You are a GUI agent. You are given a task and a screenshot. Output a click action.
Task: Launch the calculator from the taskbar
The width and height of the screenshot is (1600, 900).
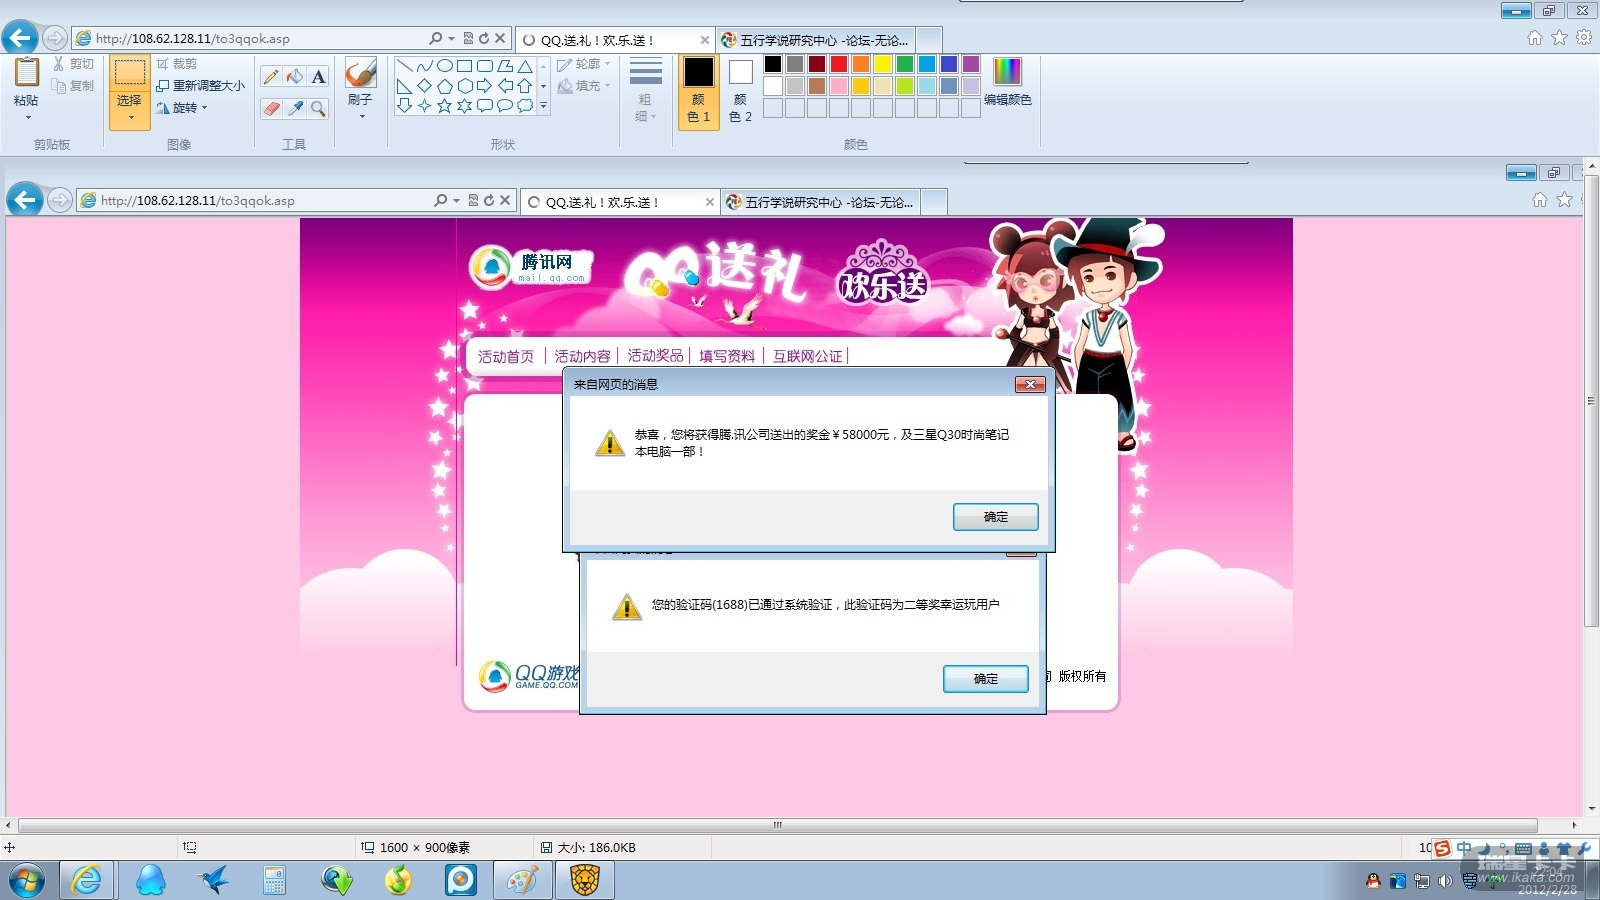coord(274,881)
